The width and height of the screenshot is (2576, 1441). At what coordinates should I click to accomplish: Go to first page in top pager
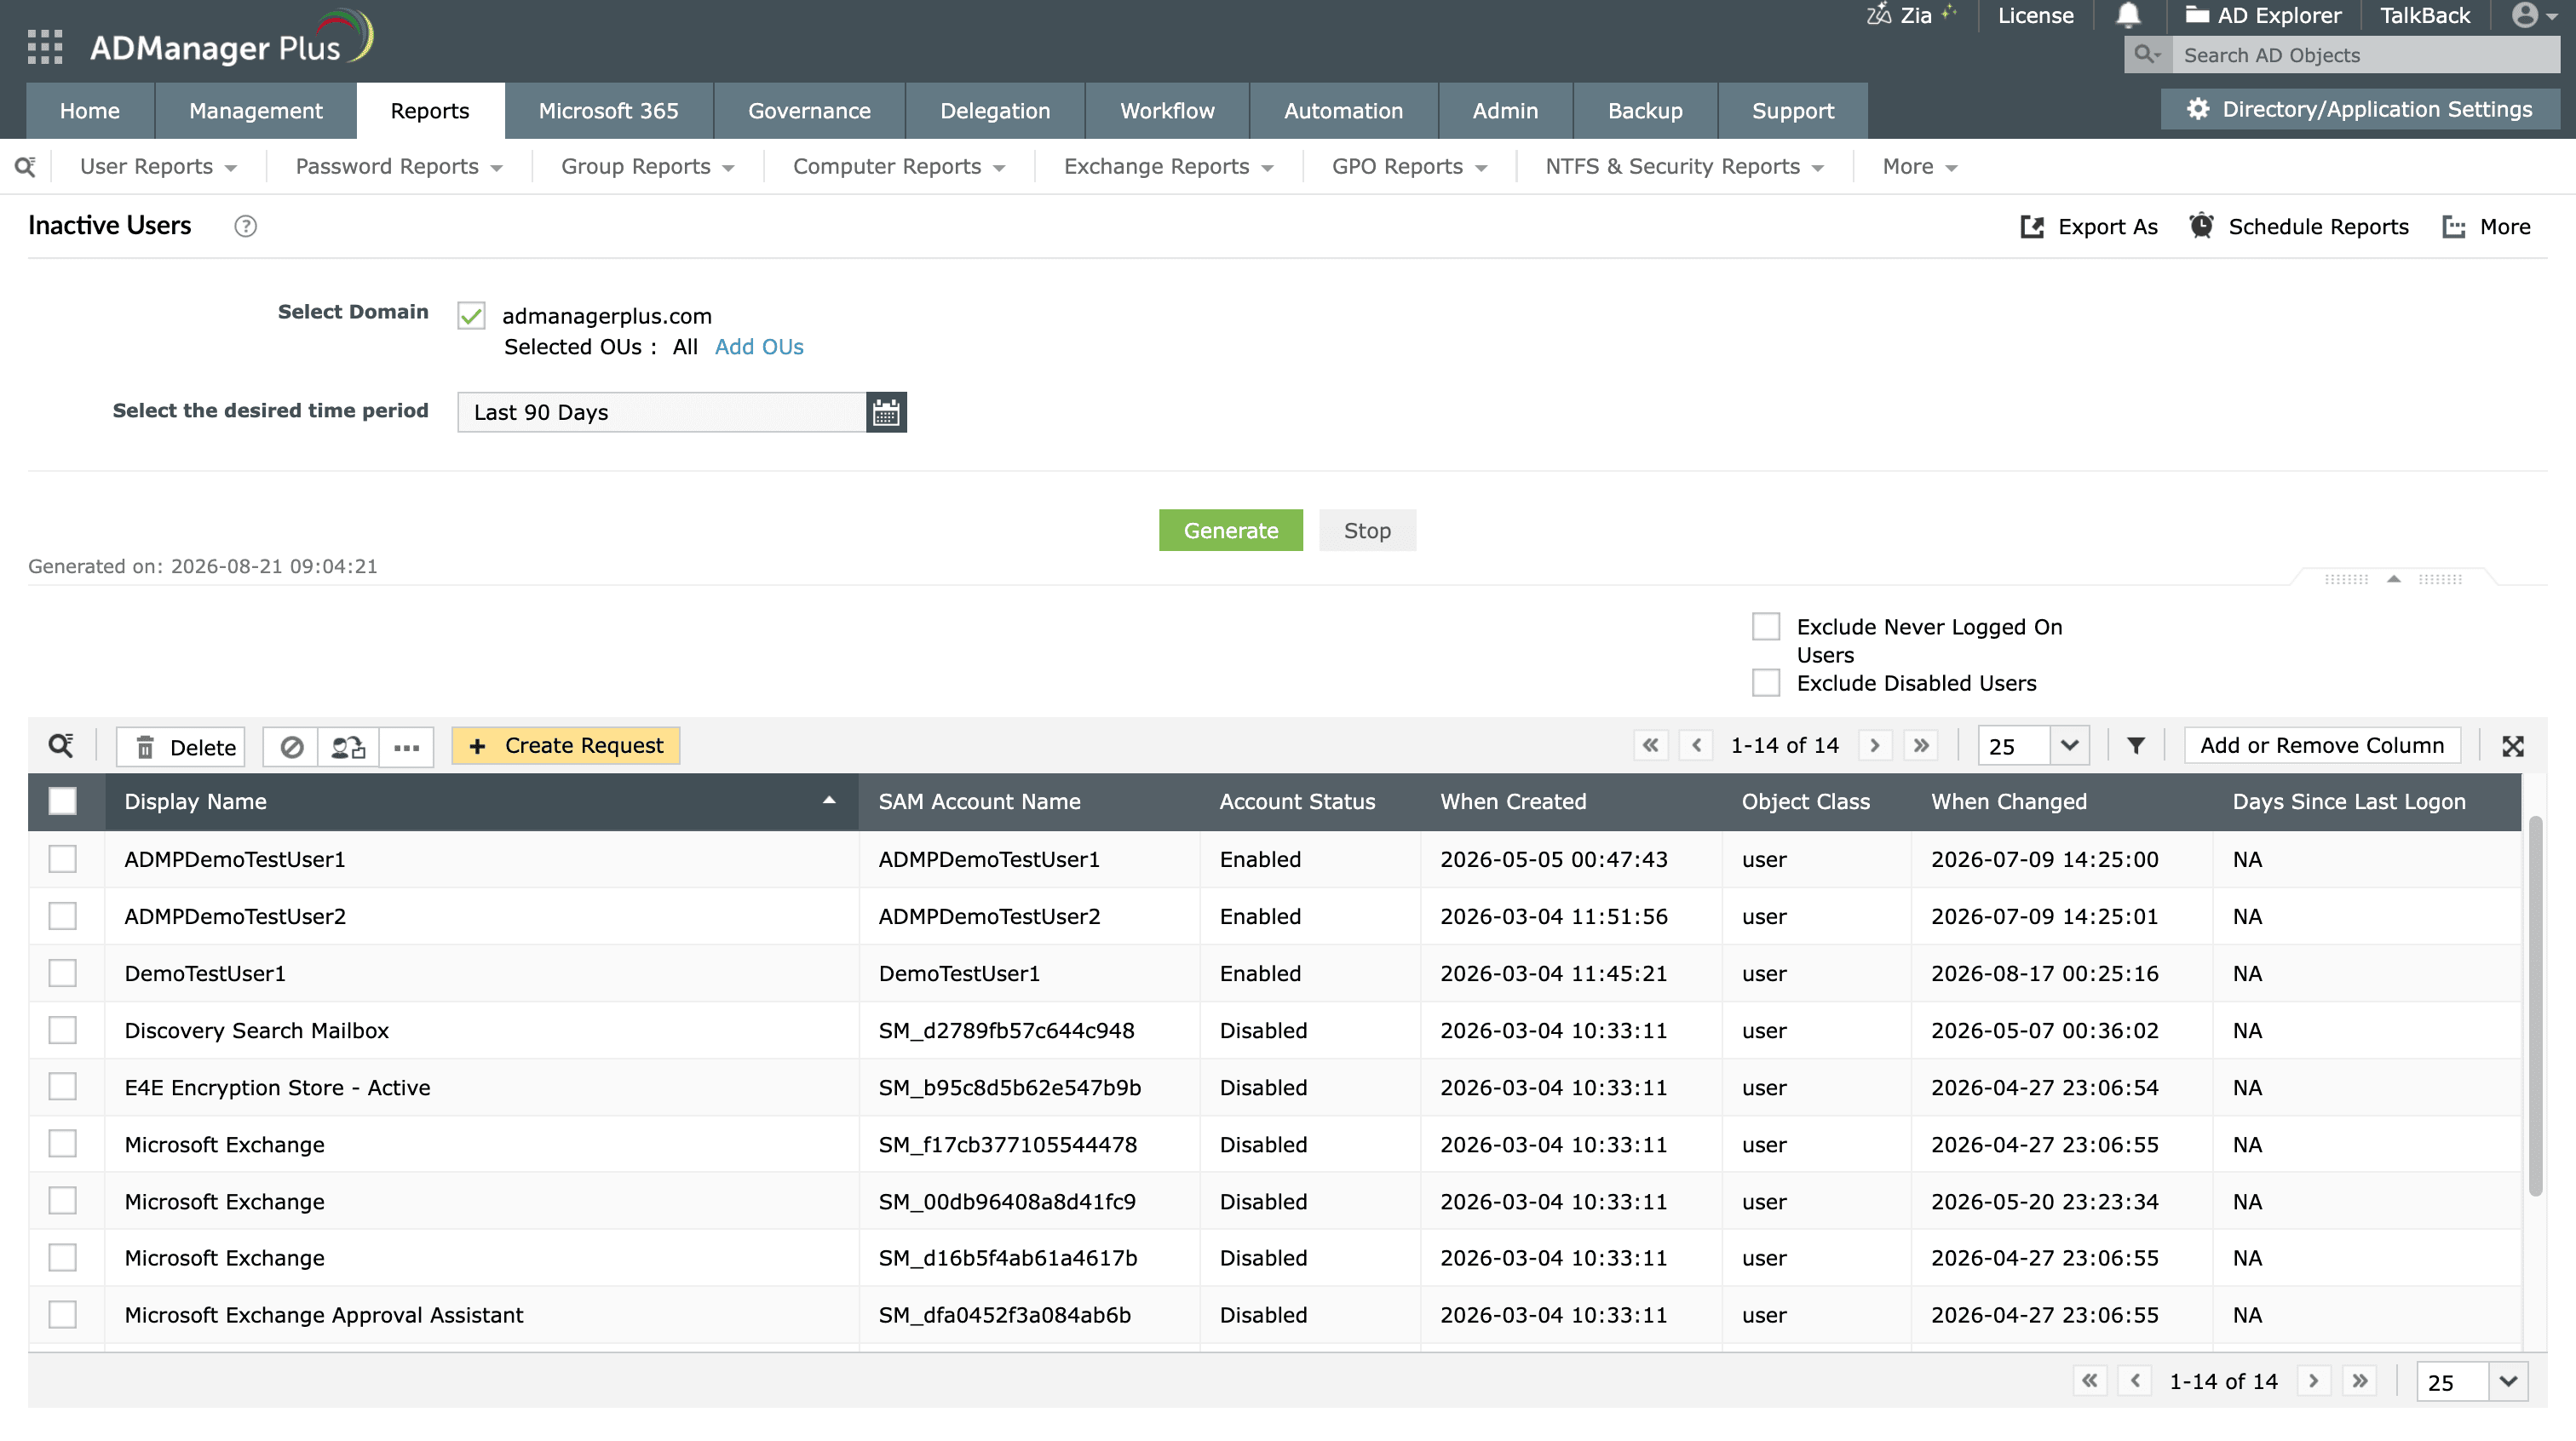[x=1651, y=746]
